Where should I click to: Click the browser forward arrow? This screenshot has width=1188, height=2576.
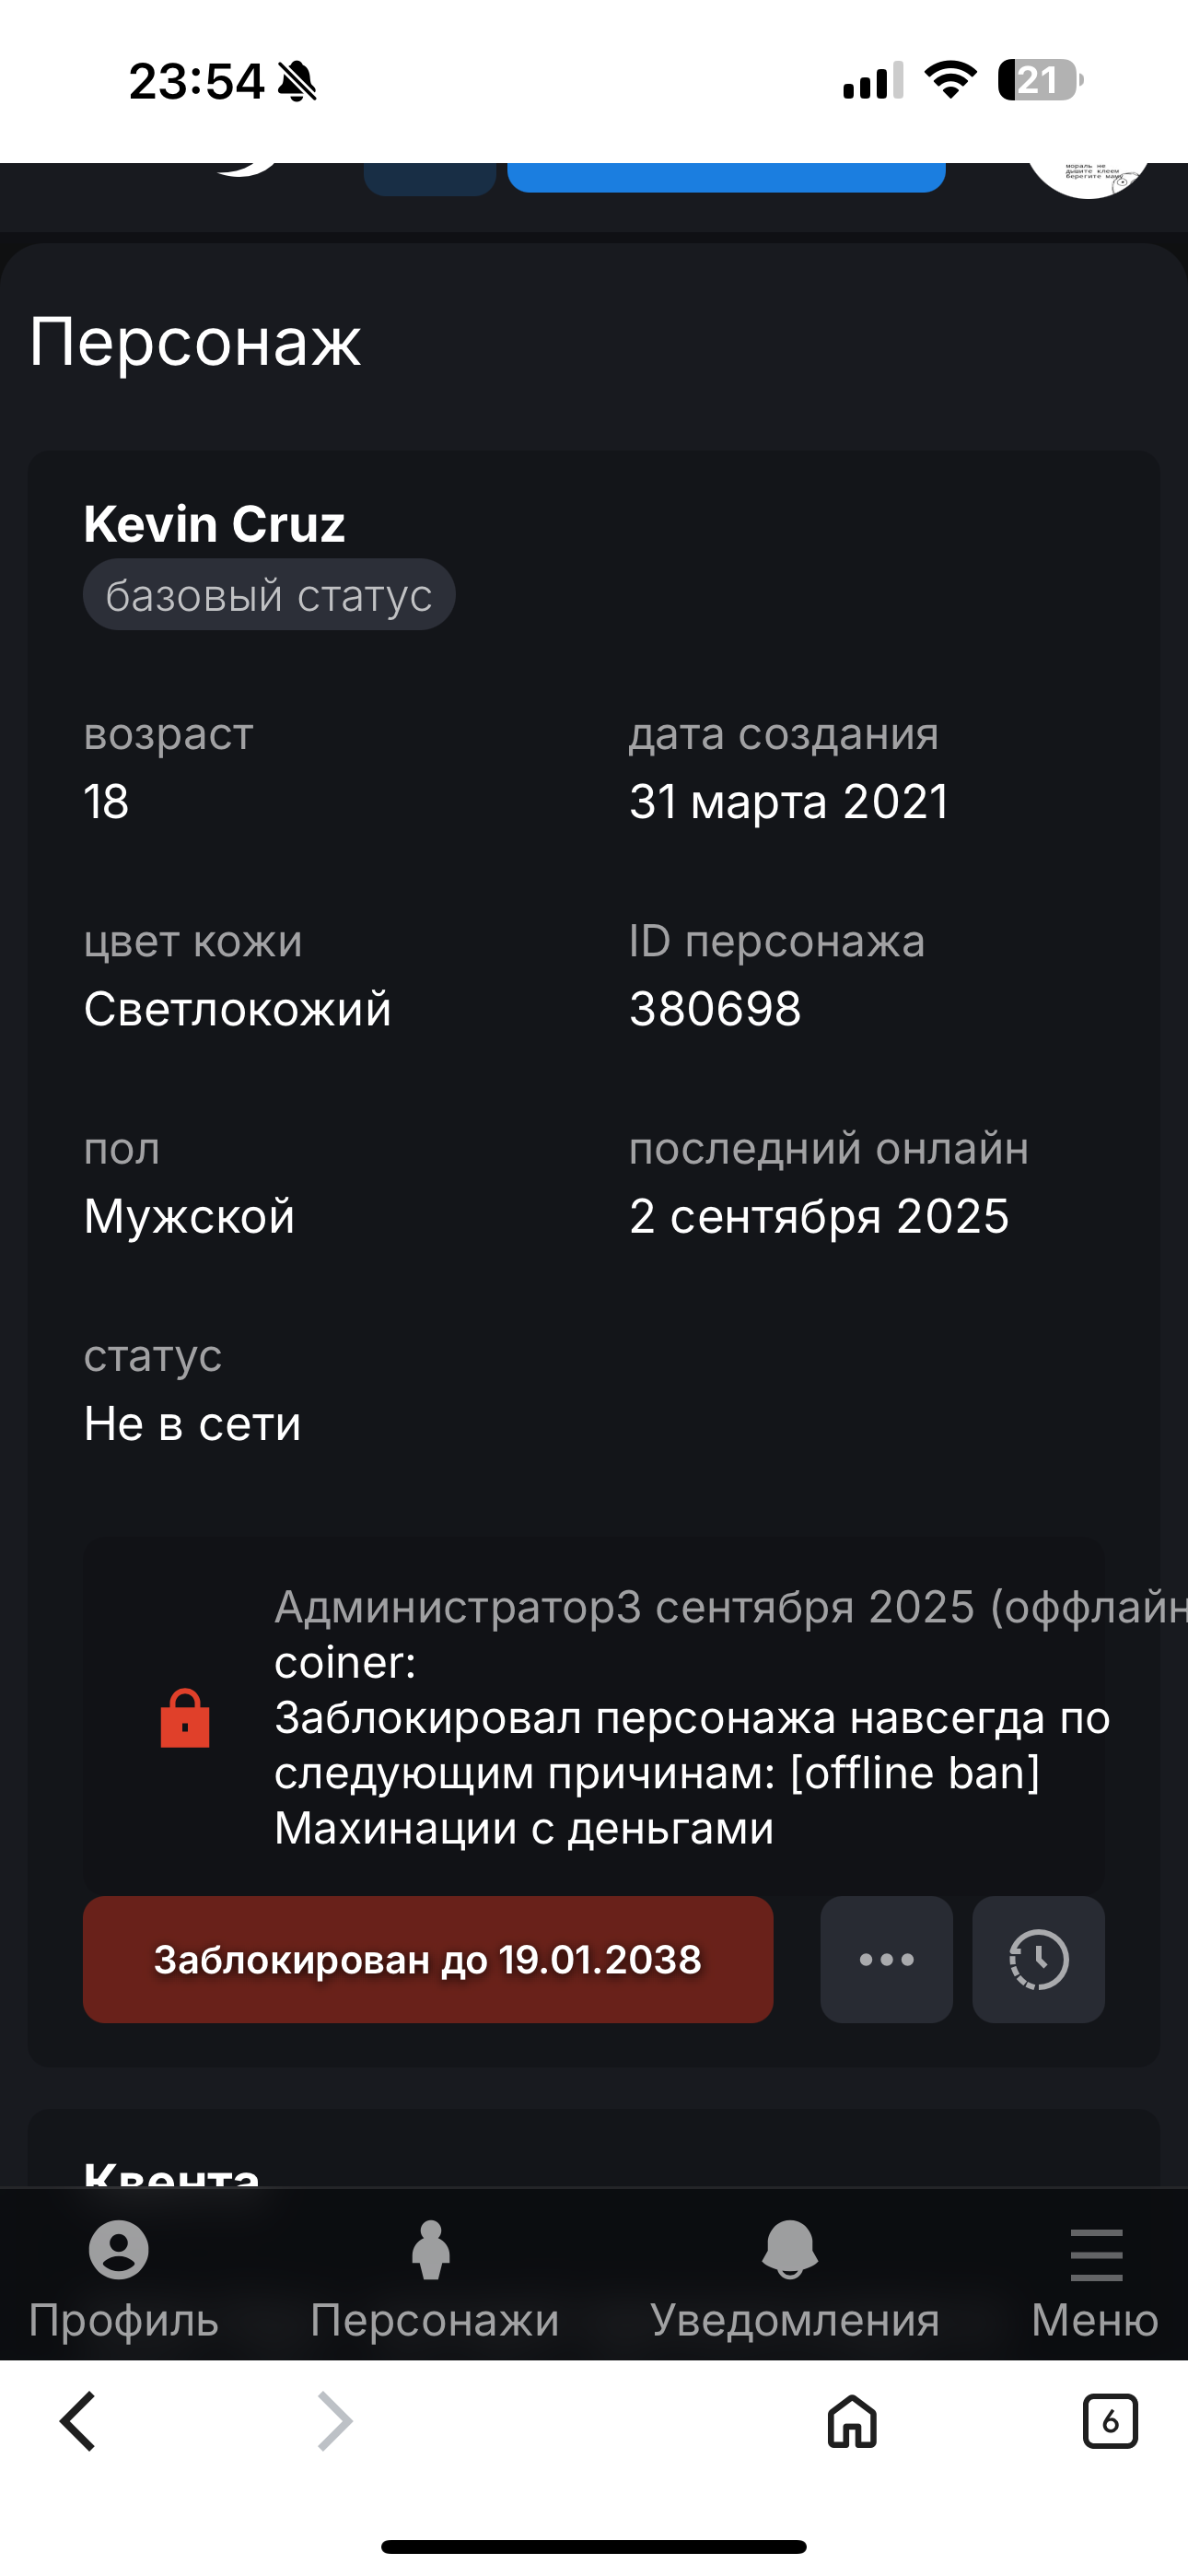(x=335, y=2421)
